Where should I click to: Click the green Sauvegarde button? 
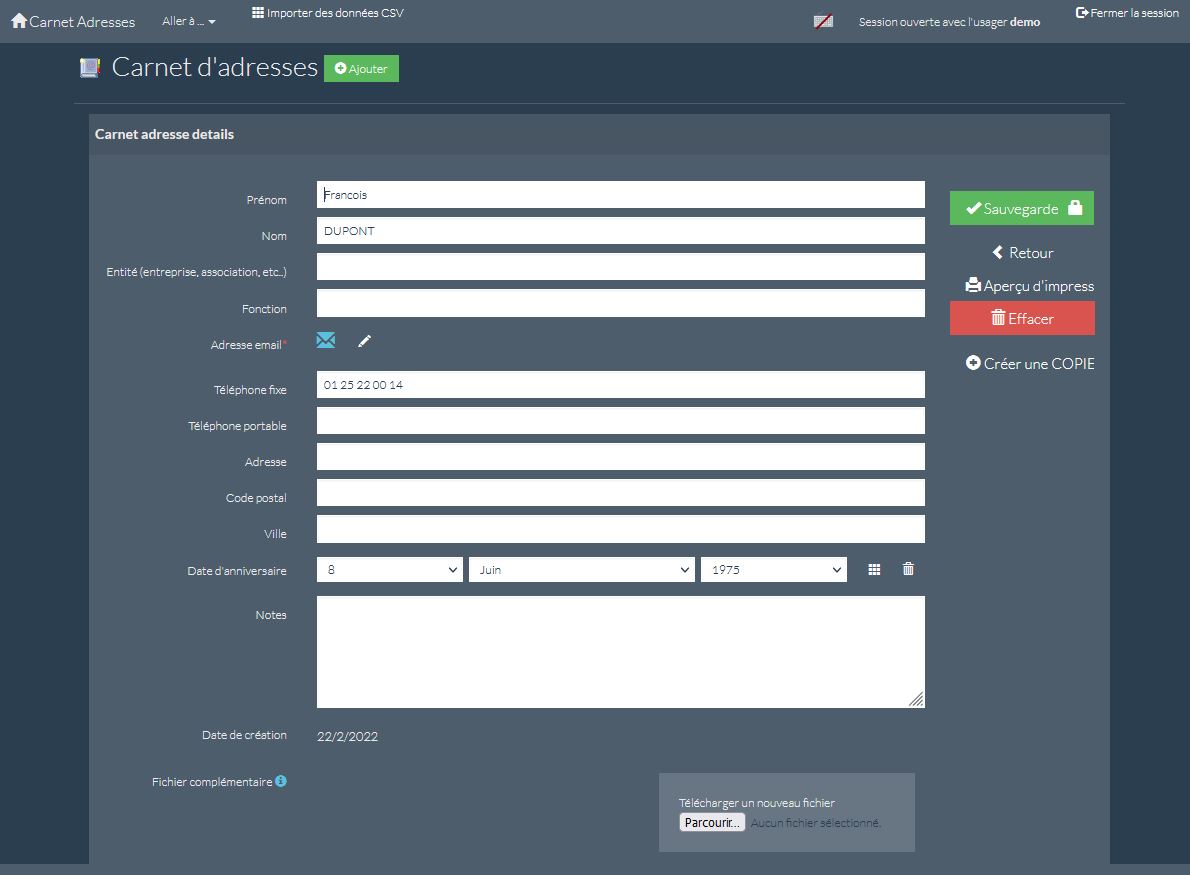coord(1021,208)
